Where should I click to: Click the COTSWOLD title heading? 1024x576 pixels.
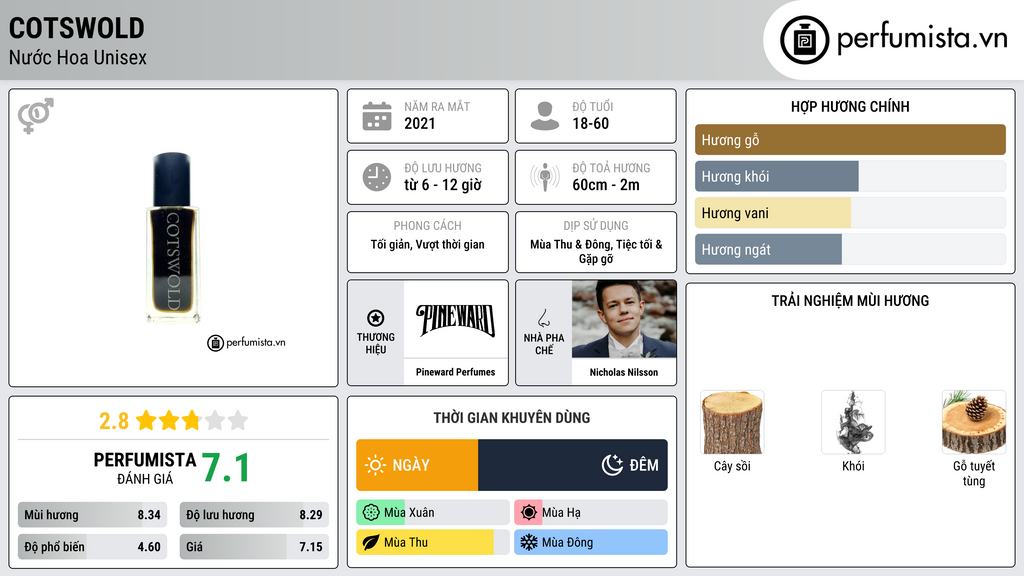point(76,28)
